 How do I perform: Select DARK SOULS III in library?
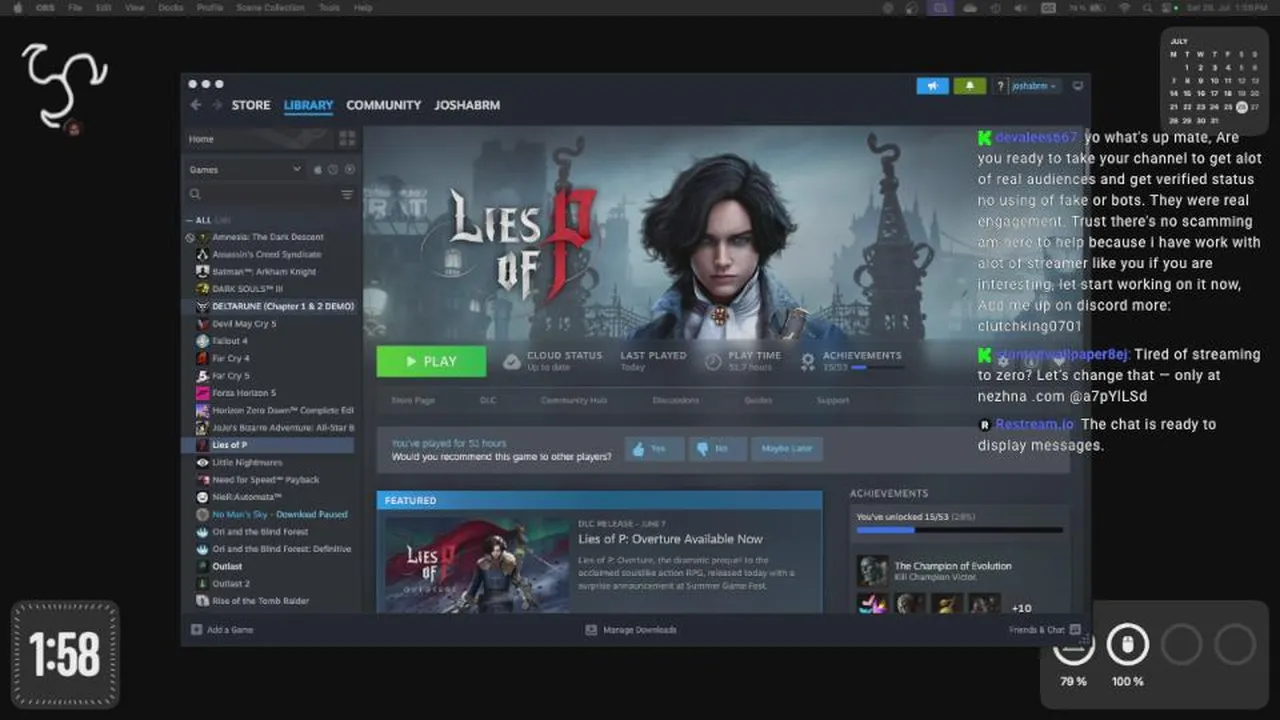[247, 289]
